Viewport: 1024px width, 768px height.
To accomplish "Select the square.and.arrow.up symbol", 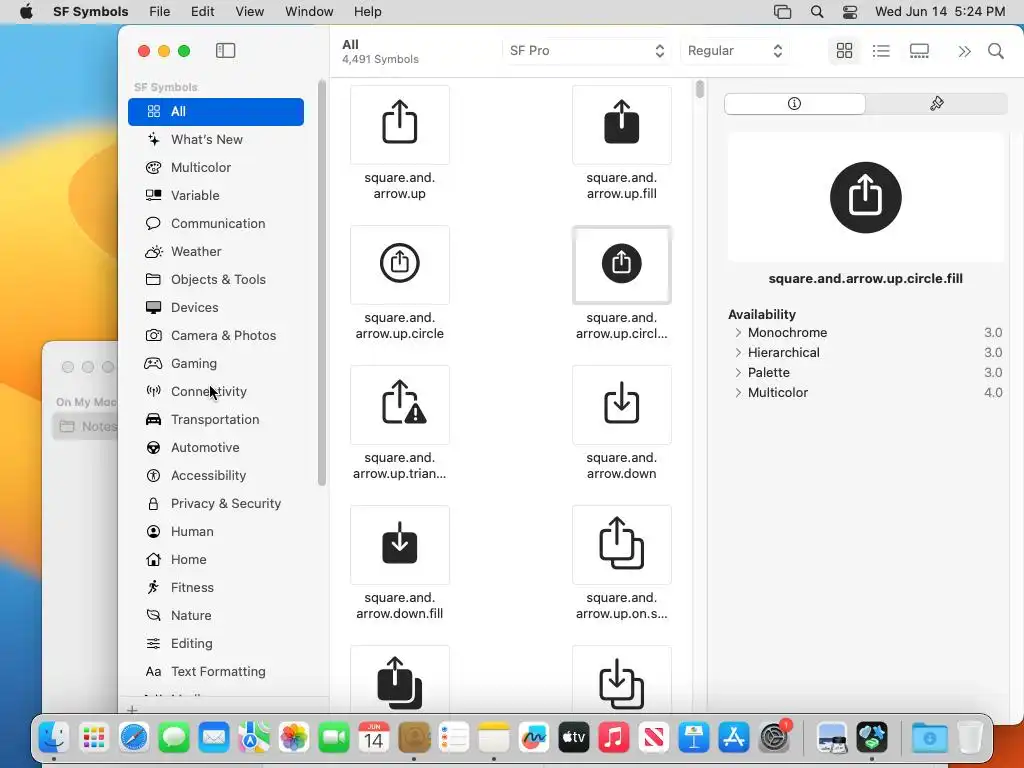I will click(400, 125).
